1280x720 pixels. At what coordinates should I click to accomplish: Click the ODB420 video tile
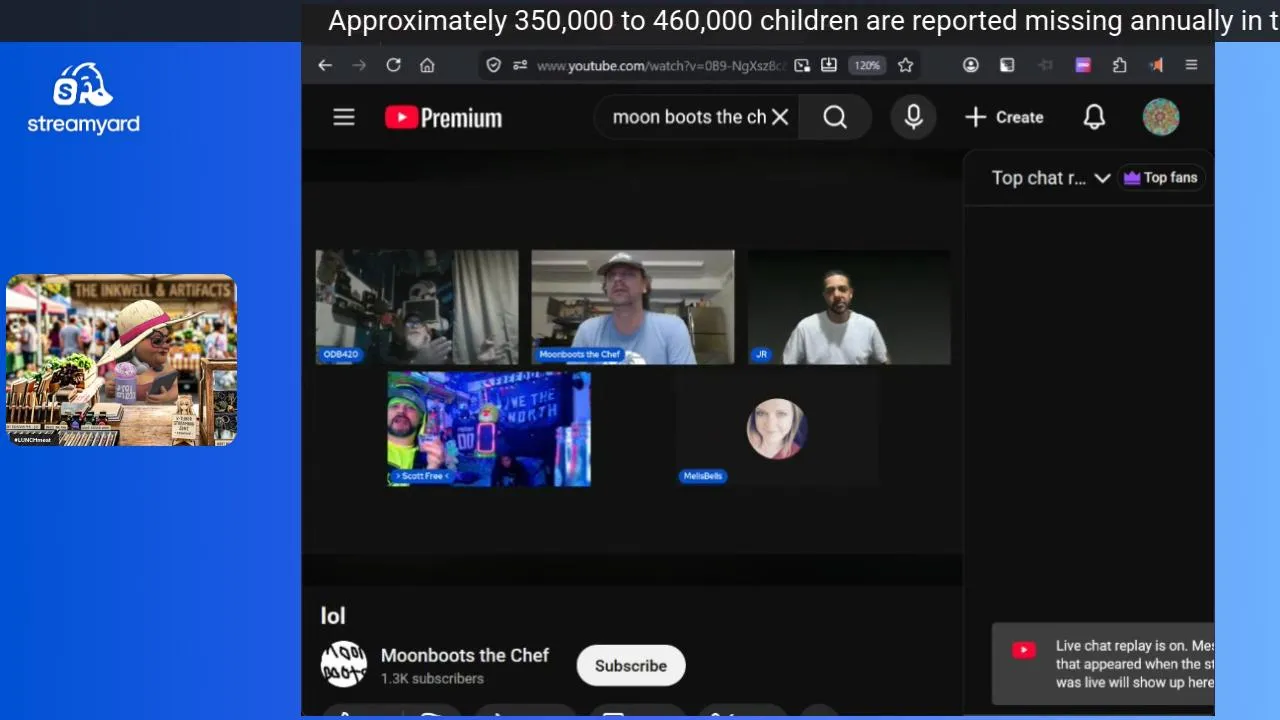pyautogui.click(x=417, y=307)
